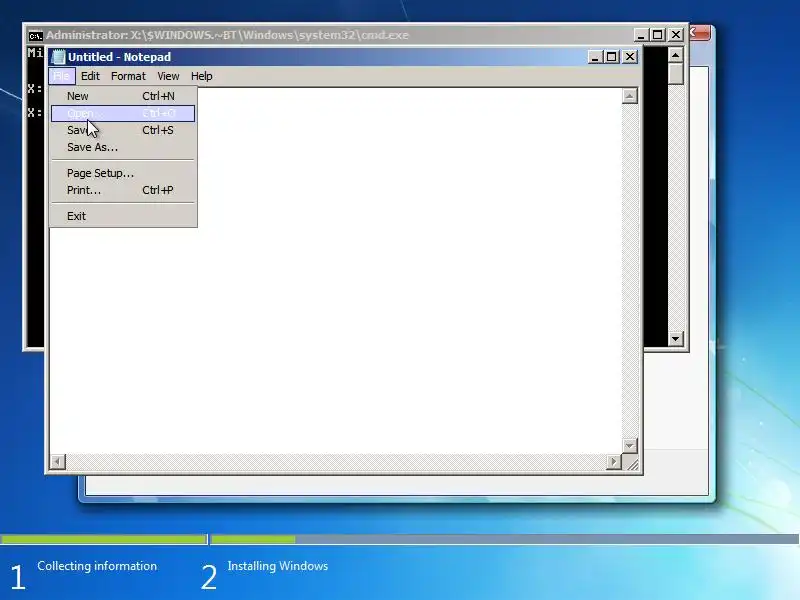Image resolution: width=800 pixels, height=600 pixels.
Task: Open the Help menu
Action: (202, 76)
